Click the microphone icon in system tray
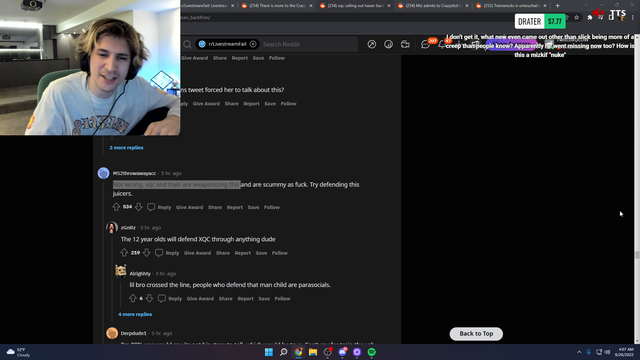640x360 pixels. pyautogui.click(x=589, y=352)
